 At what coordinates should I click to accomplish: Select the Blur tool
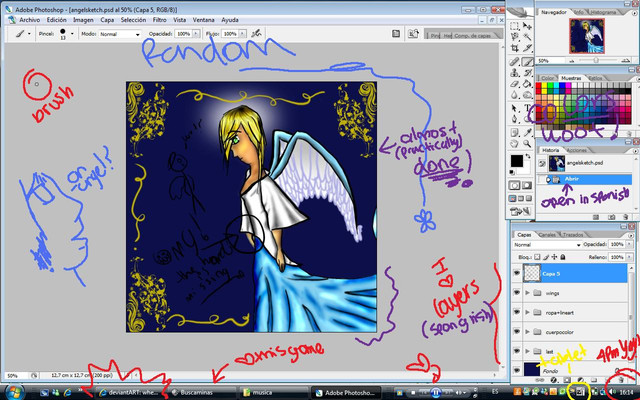pos(514,95)
